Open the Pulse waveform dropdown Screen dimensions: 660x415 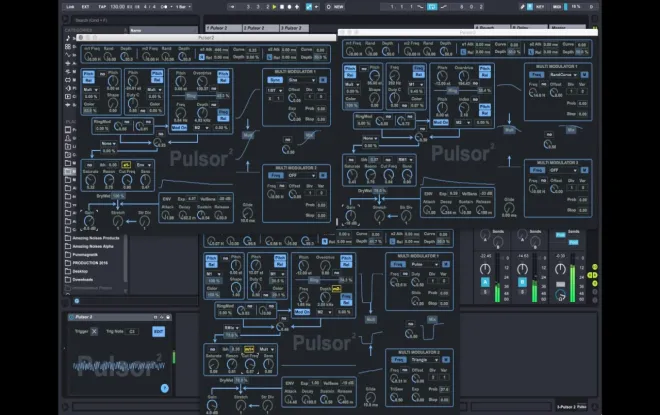click(424, 264)
